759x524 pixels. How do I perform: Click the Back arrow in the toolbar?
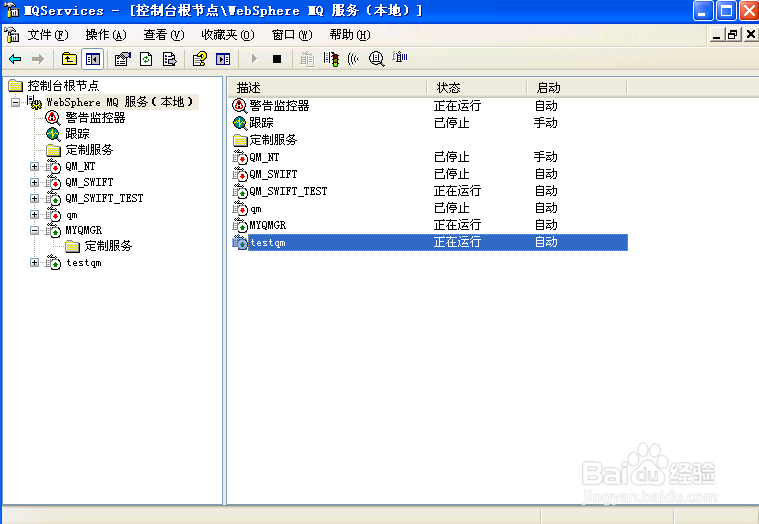[x=15, y=59]
